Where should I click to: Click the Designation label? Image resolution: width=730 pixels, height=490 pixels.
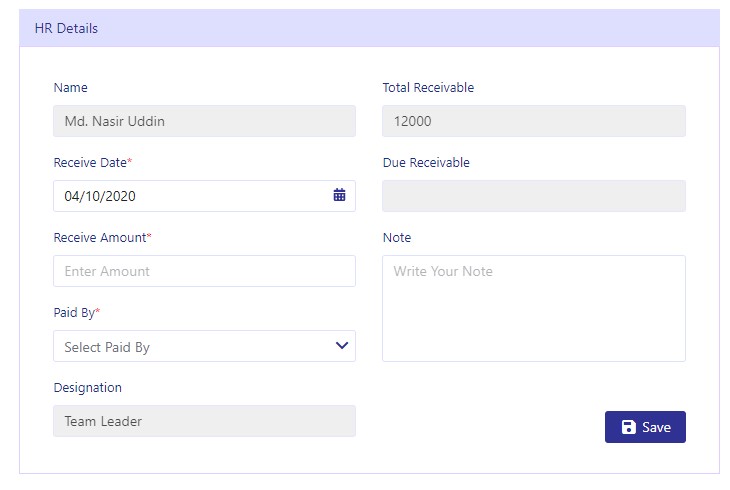tap(88, 388)
